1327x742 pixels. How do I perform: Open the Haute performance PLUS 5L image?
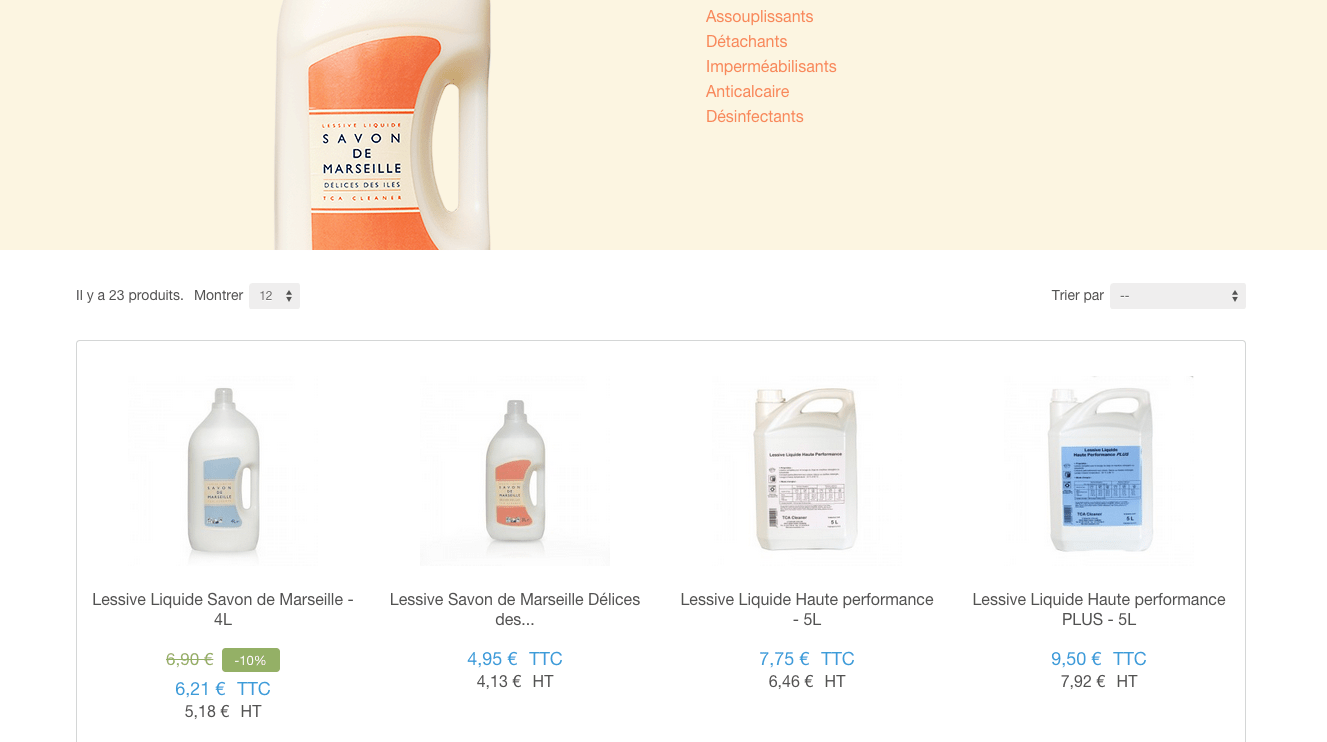coord(1099,471)
